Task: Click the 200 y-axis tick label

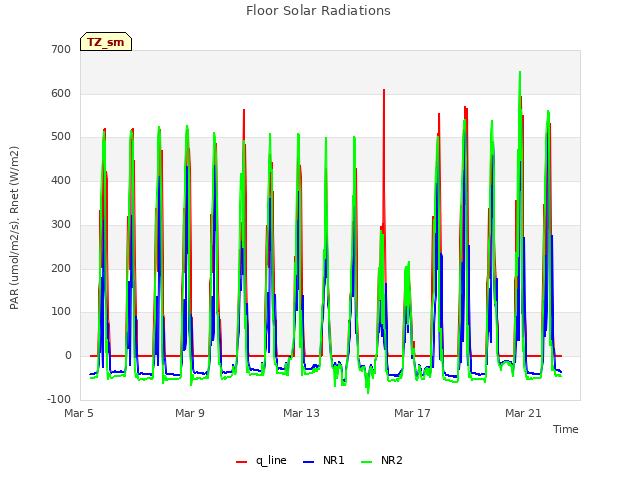Action: (x=61, y=269)
